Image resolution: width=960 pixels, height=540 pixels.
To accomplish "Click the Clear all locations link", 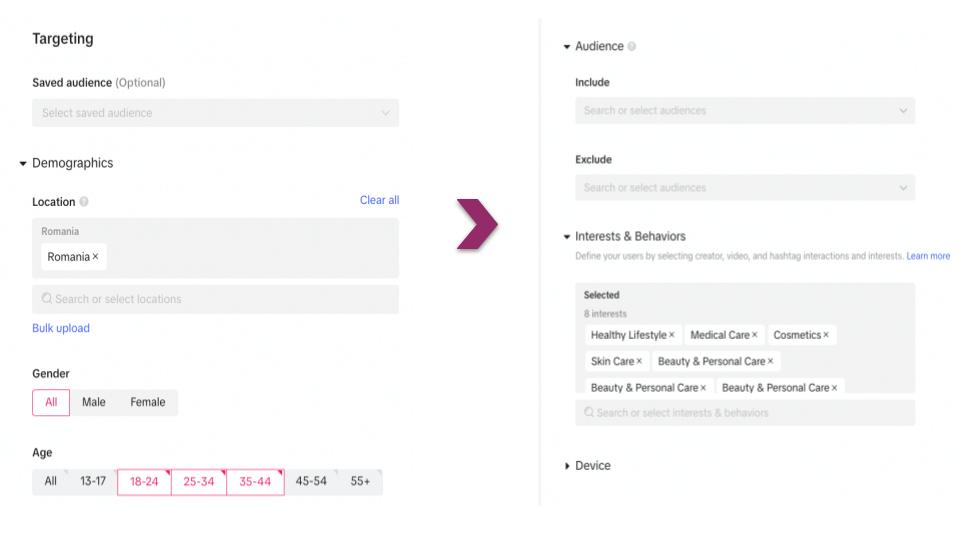I will click(x=379, y=201).
